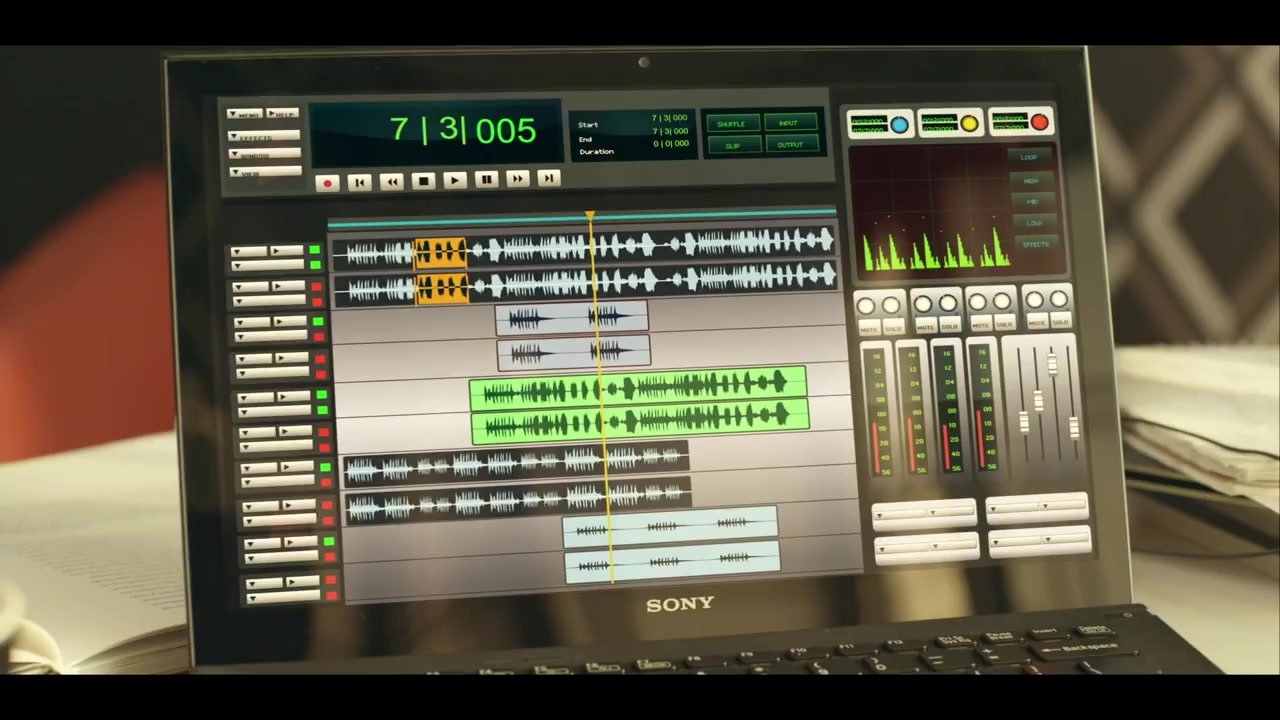
Task: Toggle the blue round indicator button
Action: pyautogui.click(x=899, y=125)
